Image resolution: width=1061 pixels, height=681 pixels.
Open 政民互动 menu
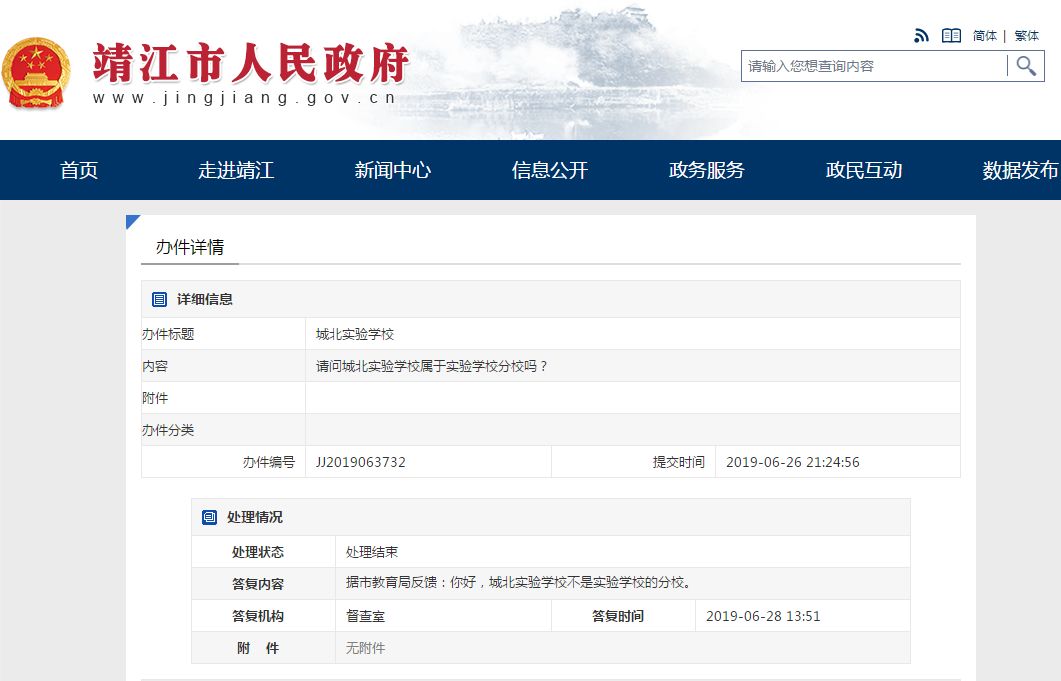pyautogui.click(x=863, y=170)
